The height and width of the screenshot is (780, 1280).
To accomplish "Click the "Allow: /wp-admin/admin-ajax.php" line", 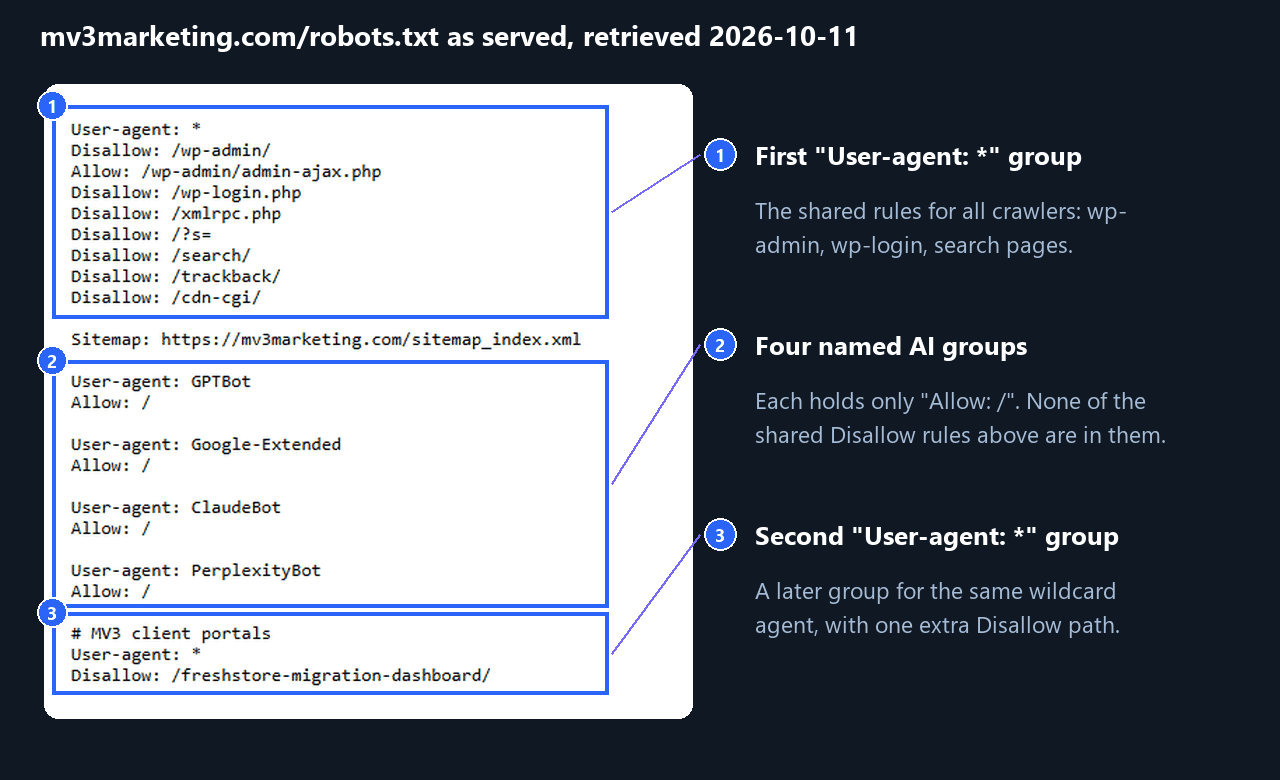I will click(x=226, y=171).
